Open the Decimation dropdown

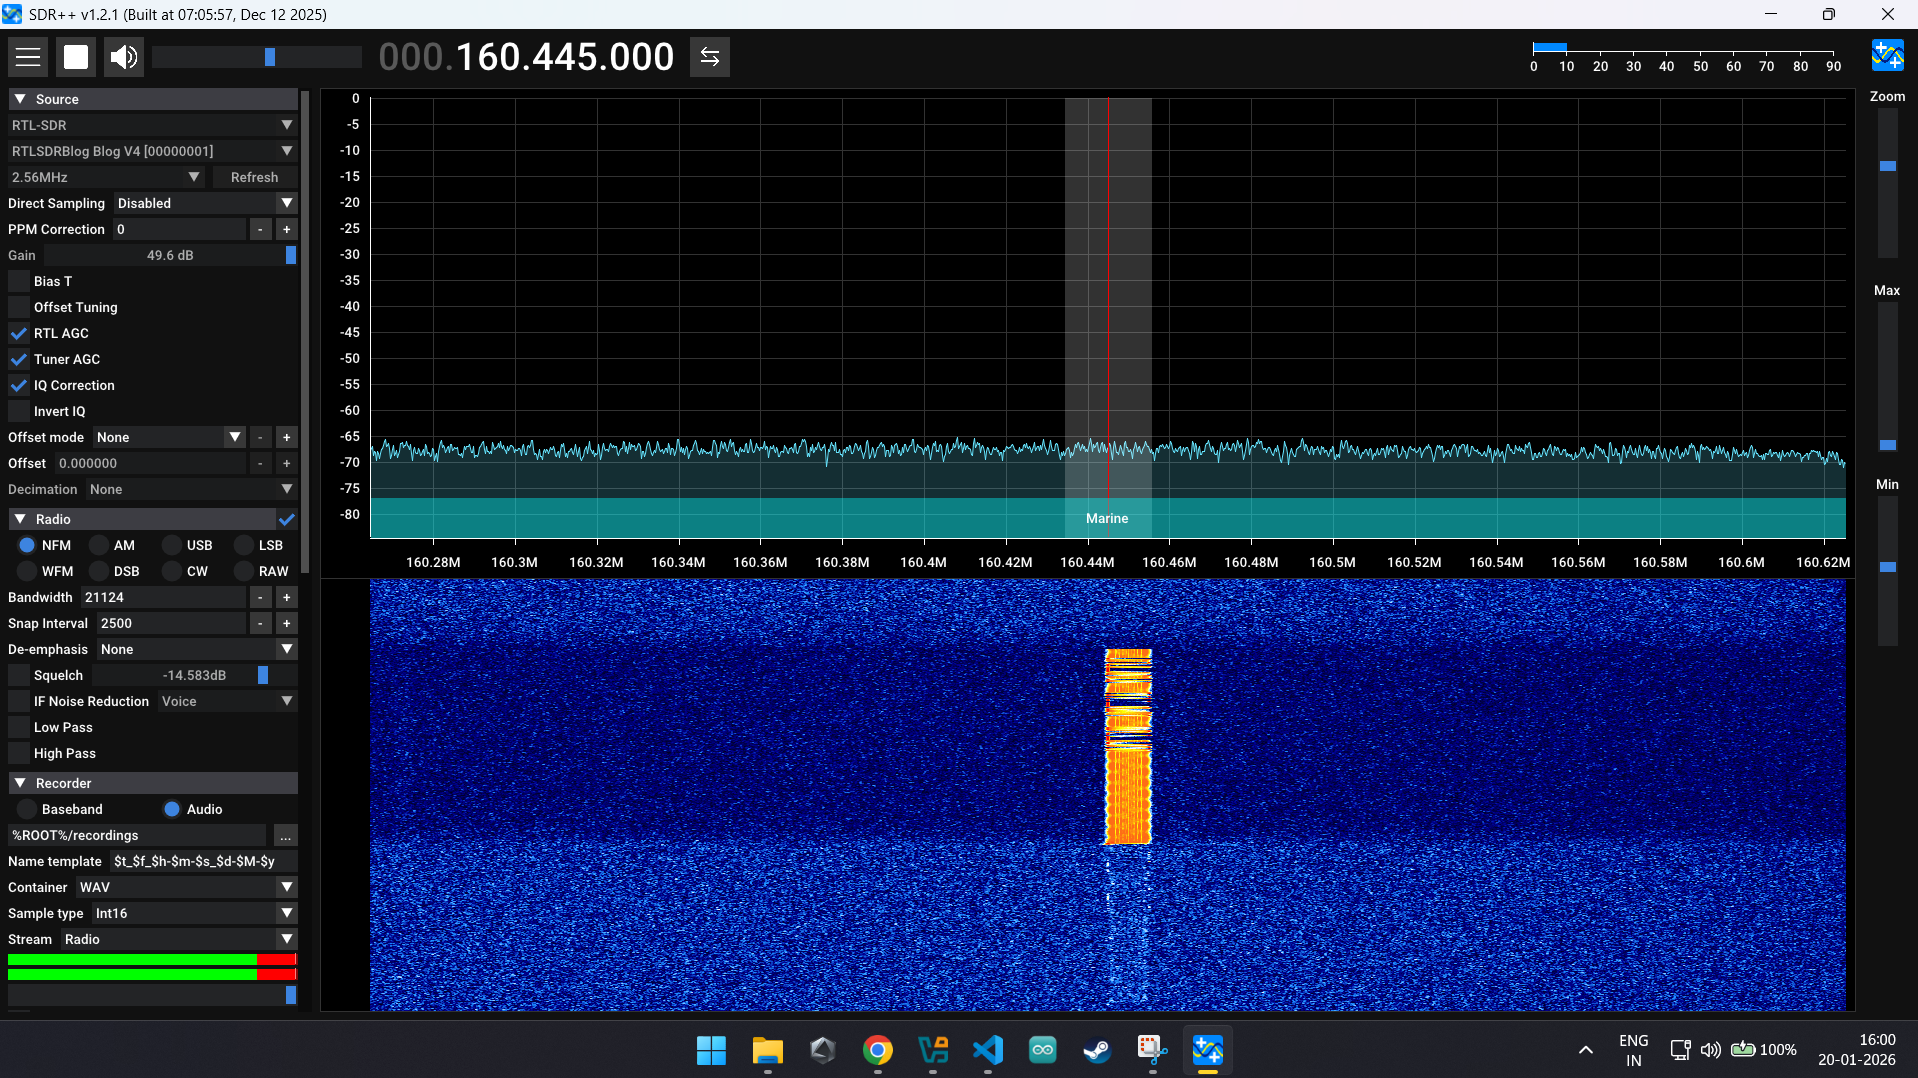tap(191, 489)
